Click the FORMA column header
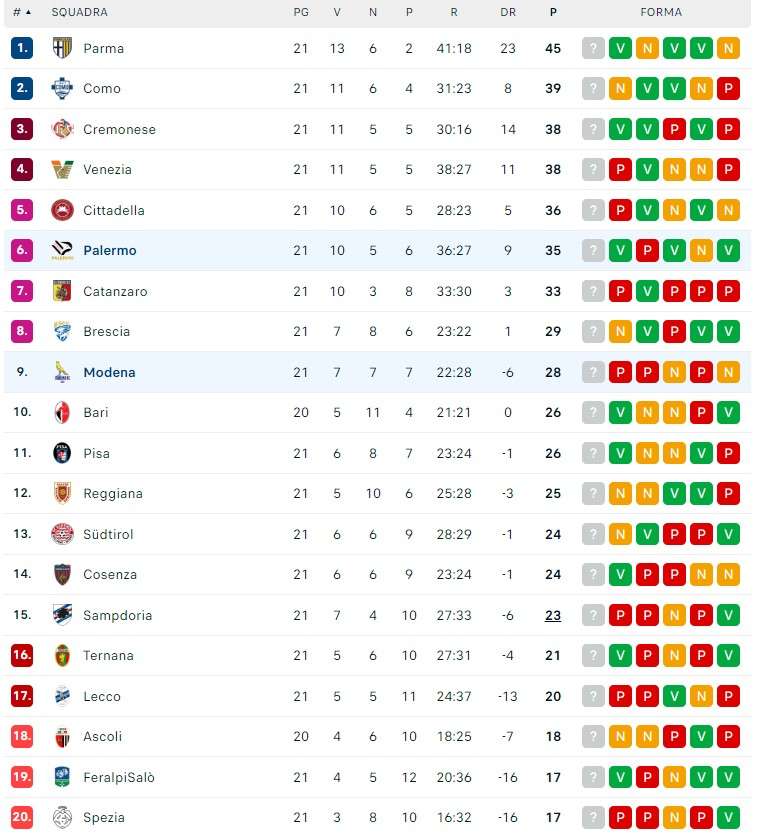This screenshot has width=757, height=833. pos(661,12)
